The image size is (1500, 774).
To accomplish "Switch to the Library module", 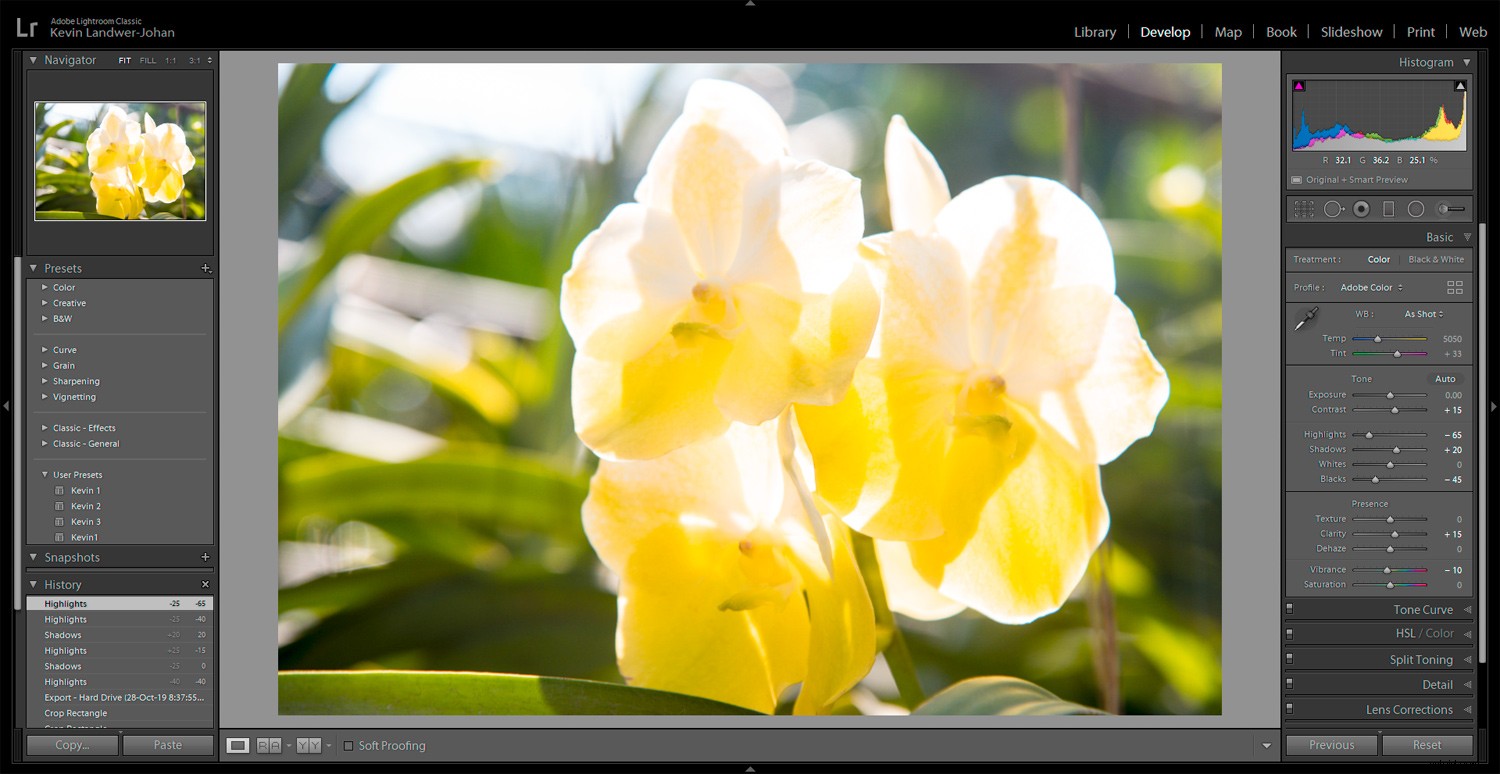I will (1094, 31).
